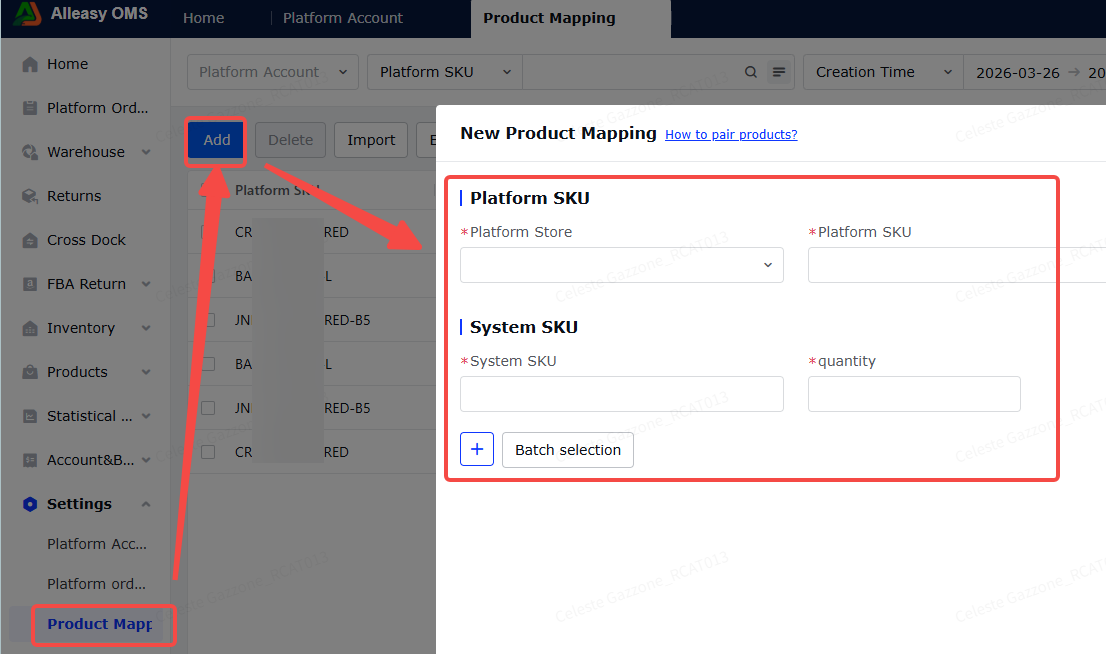Collapse the Settings menu chevron
Image resolution: width=1106 pixels, height=654 pixels.
click(146, 504)
